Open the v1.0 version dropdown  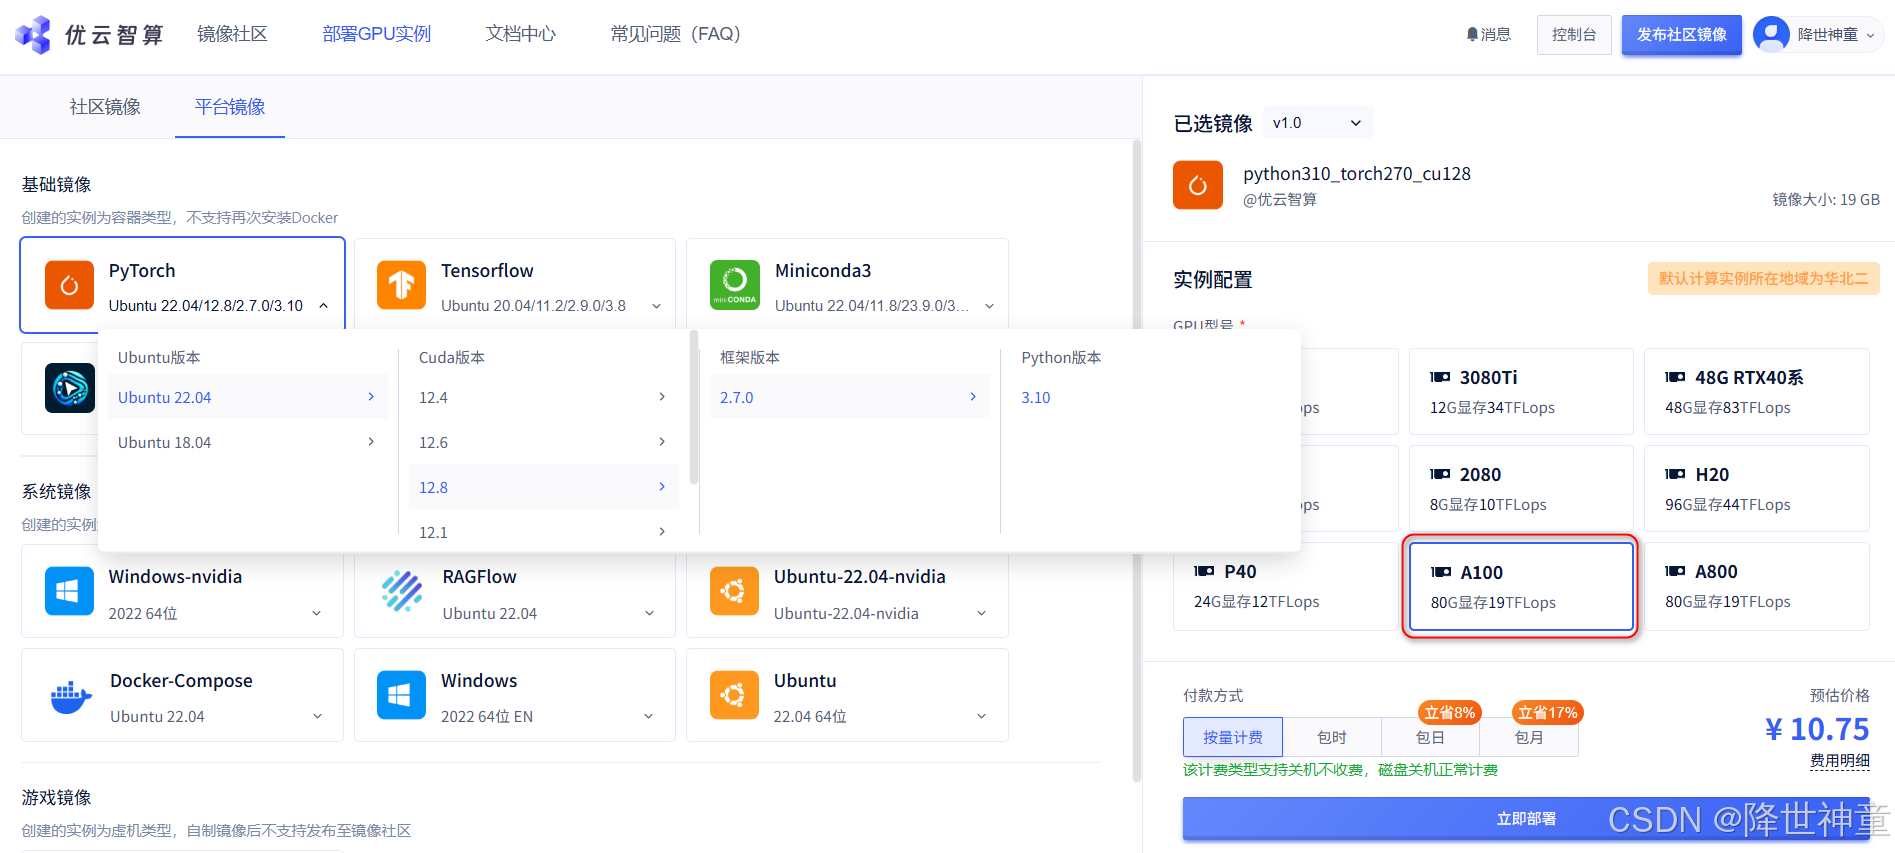tap(1318, 123)
